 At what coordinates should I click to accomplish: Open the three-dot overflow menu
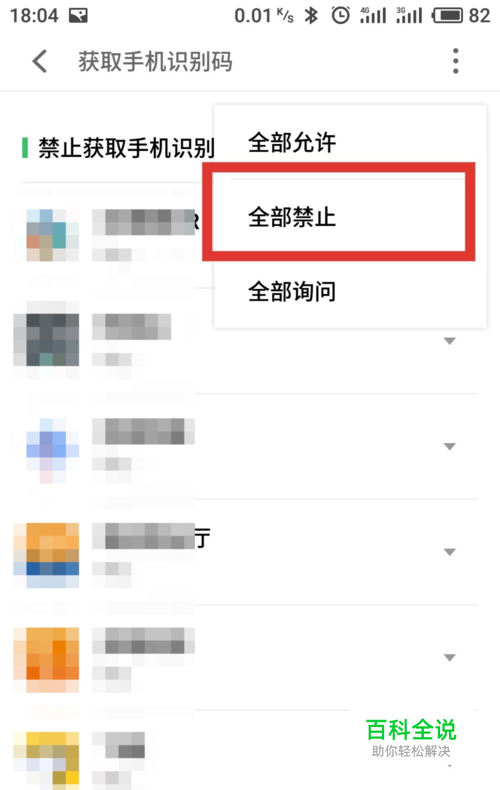[456, 61]
